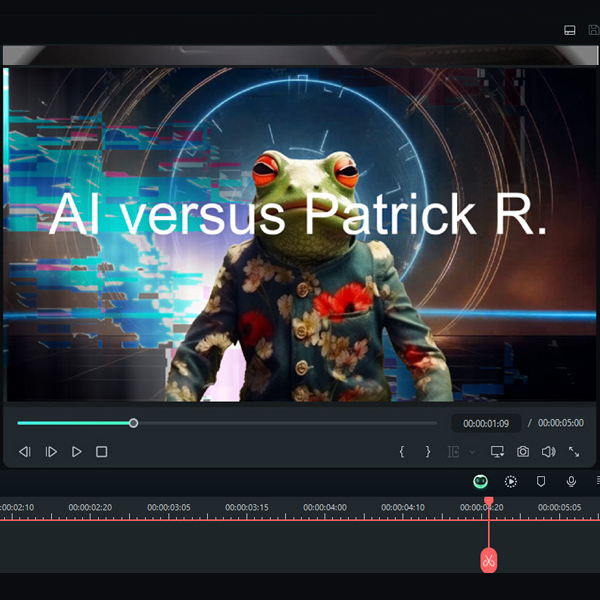Click the next frame play button
The image size is (600, 600).
pos(51,452)
